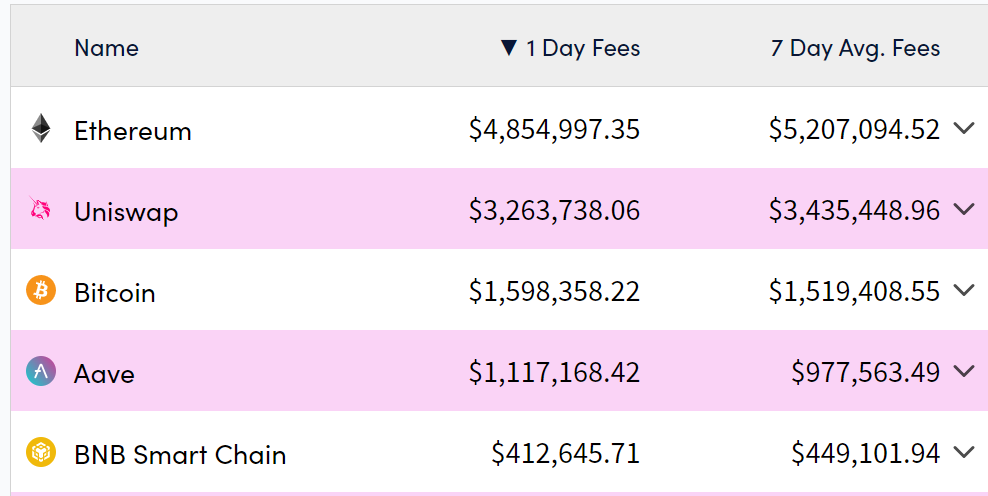
Task: Click the orange Bitcoin logo icon
Action: pyautogui.click(x=40, y=291)
